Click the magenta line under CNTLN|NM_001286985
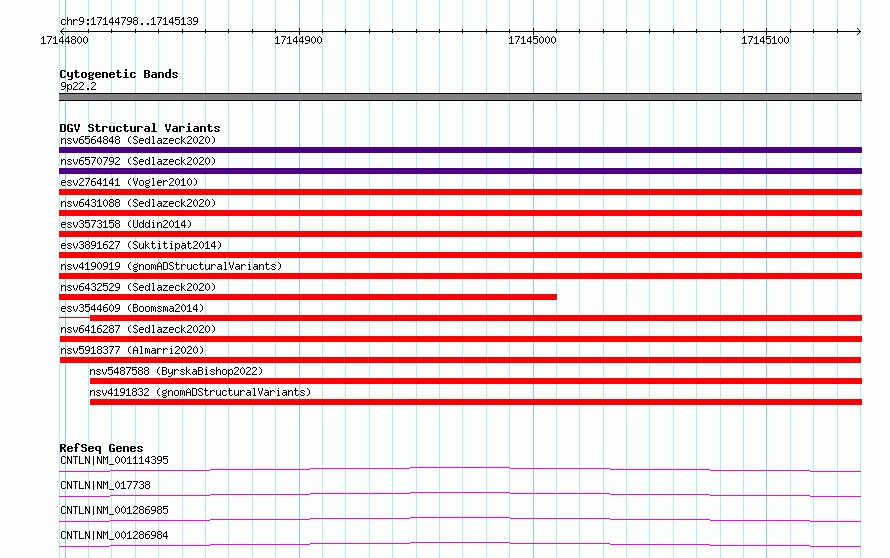 (x=460, y=518)
